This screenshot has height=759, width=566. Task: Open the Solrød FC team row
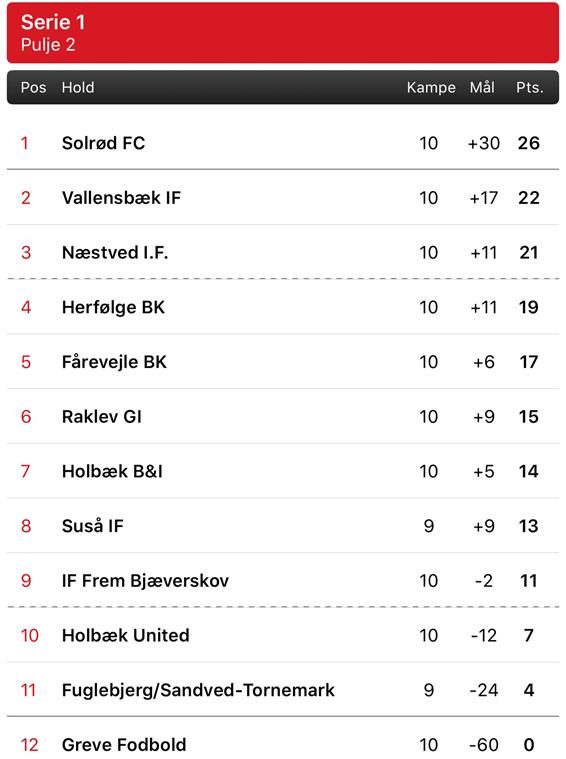pos(283,143)
